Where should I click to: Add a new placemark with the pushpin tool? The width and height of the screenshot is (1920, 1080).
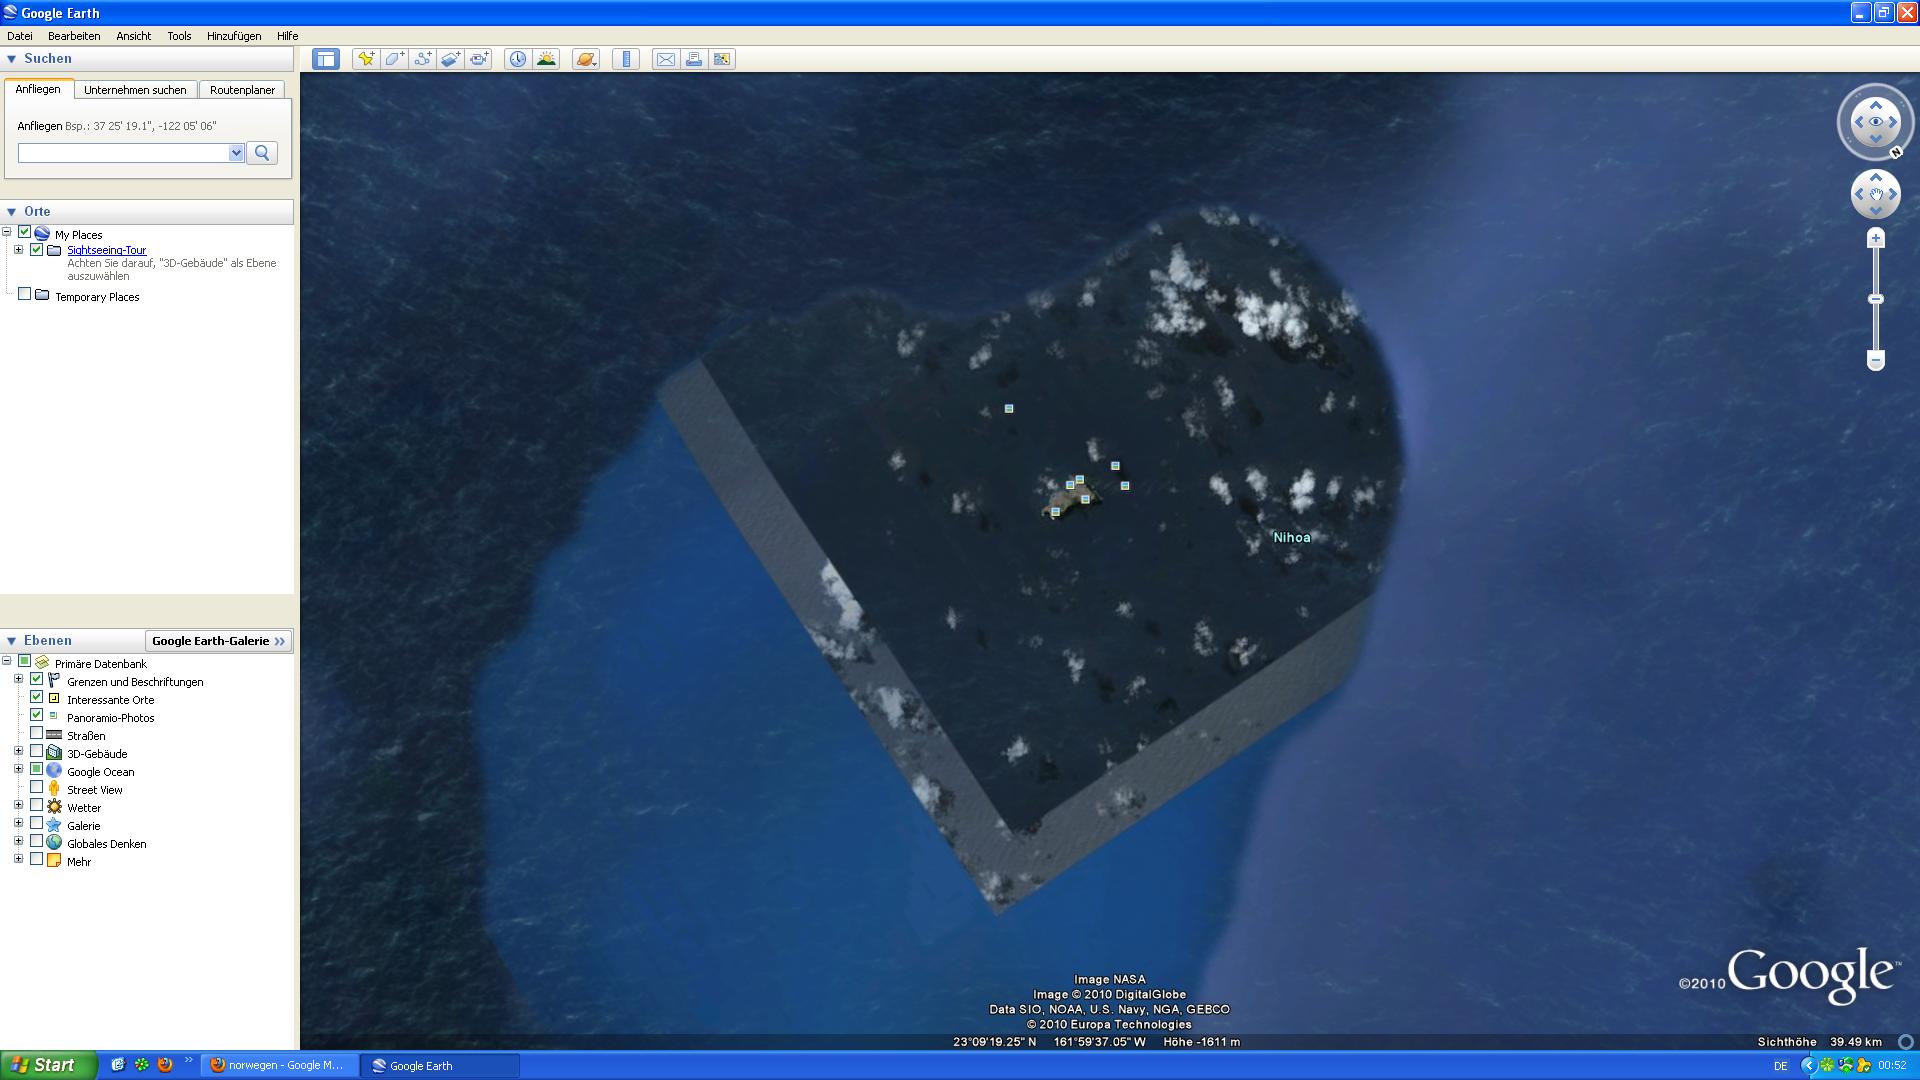coord(366,59)
